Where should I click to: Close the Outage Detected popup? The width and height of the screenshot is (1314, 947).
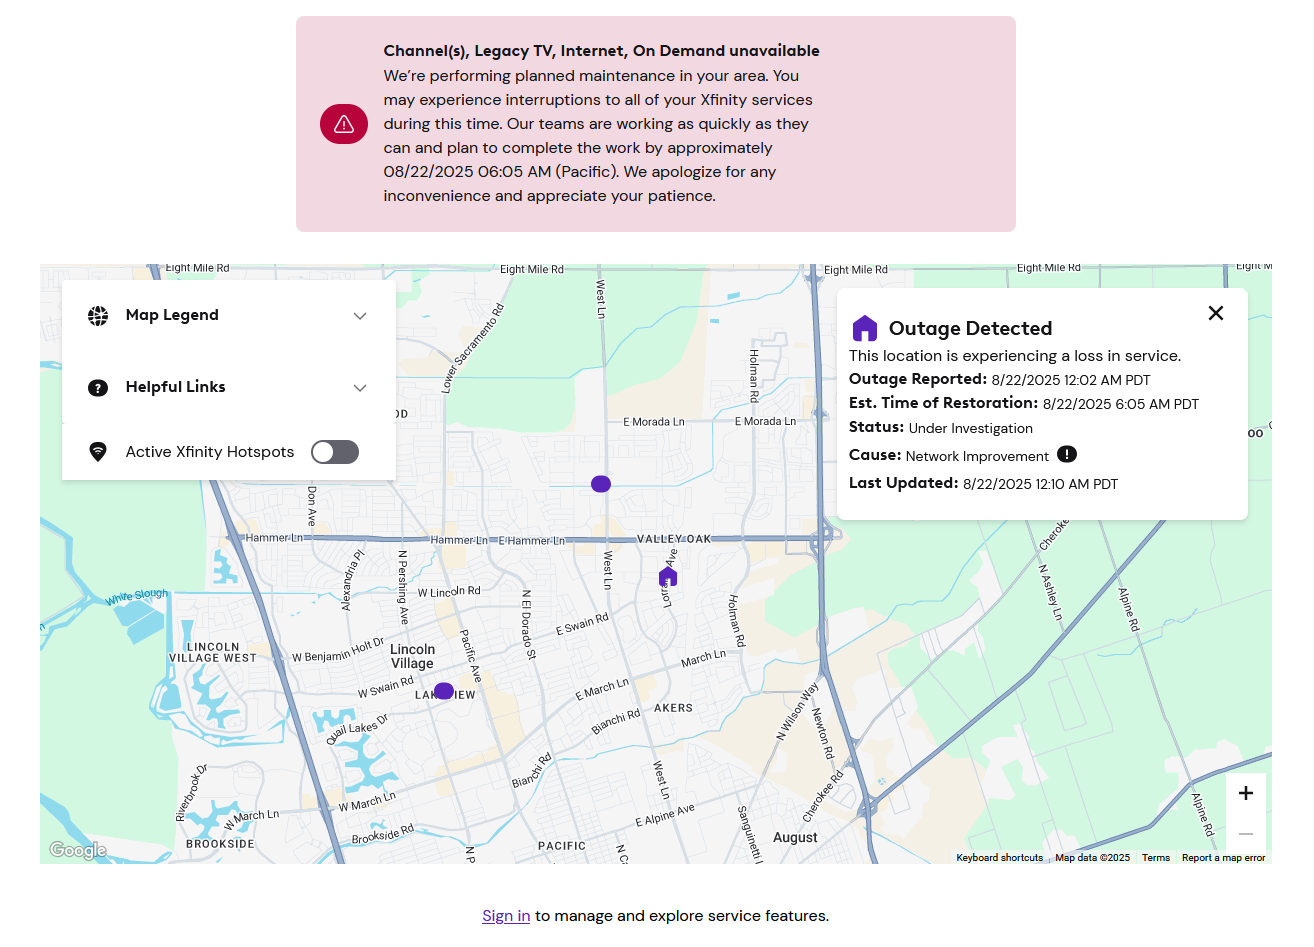point(1216,313)
